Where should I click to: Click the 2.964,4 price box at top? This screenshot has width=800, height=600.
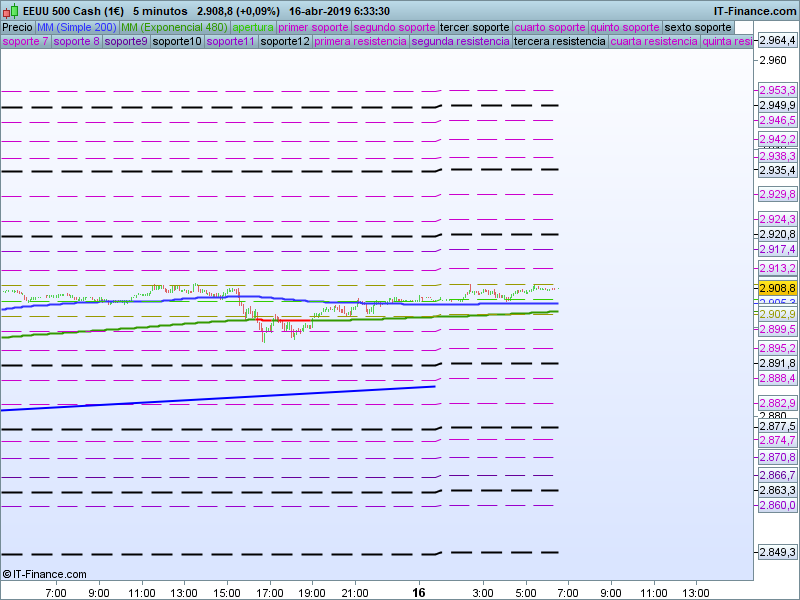[777, 41]
